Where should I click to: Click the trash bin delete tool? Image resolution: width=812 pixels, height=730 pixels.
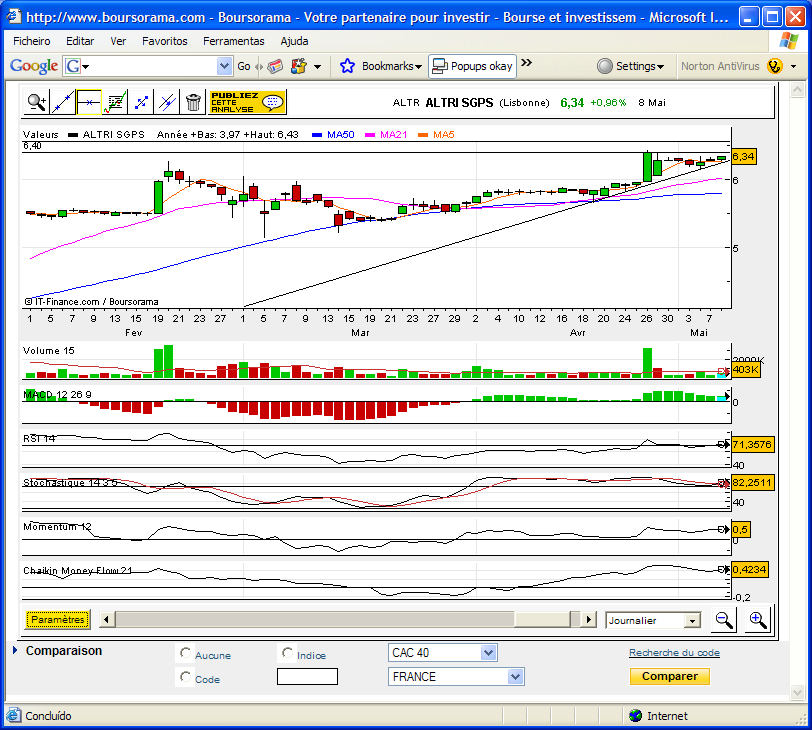(193, 102)
